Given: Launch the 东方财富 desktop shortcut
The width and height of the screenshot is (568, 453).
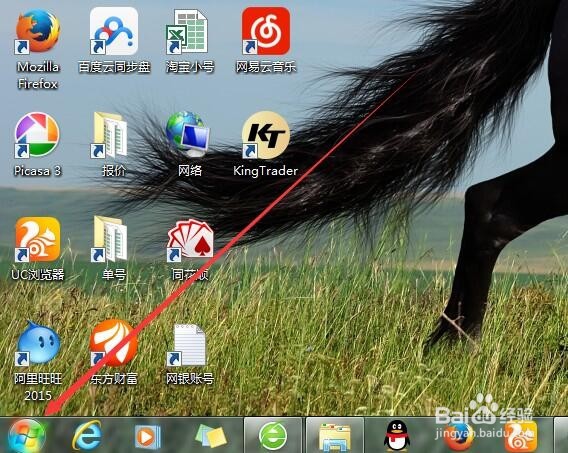Looking at the screenshot, I should click(114, 343).
